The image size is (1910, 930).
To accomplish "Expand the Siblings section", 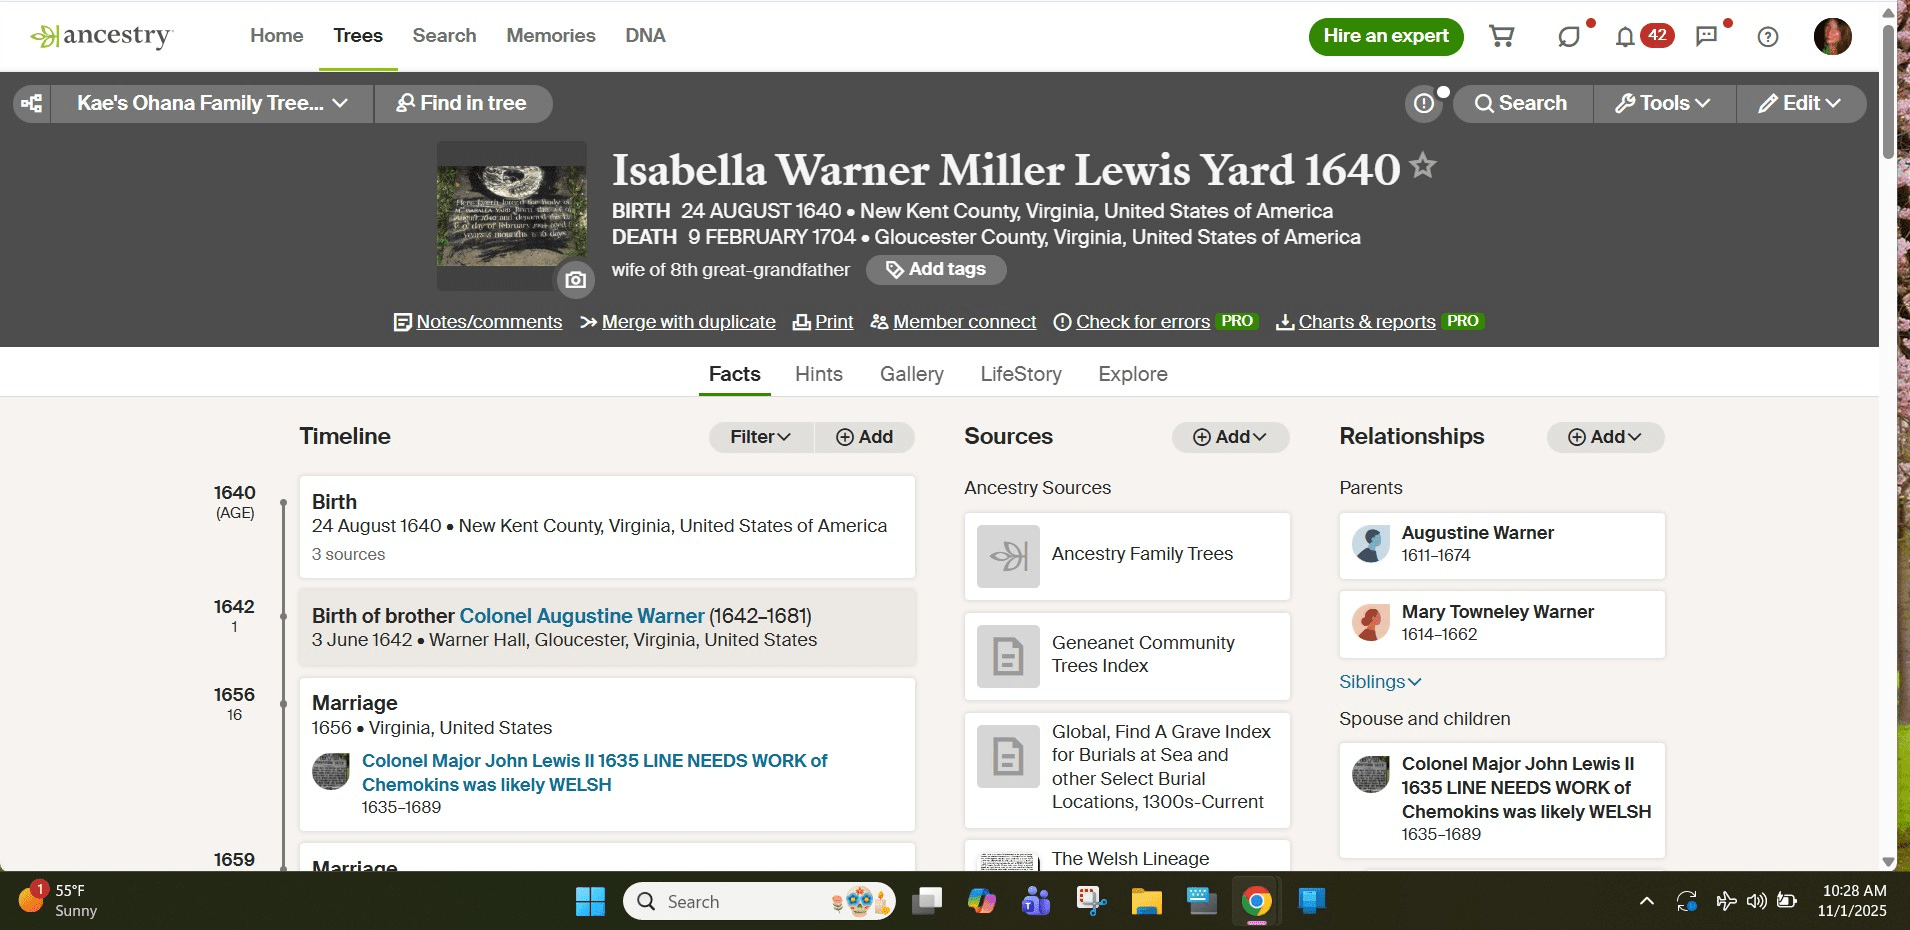I will coord(1379,681).
